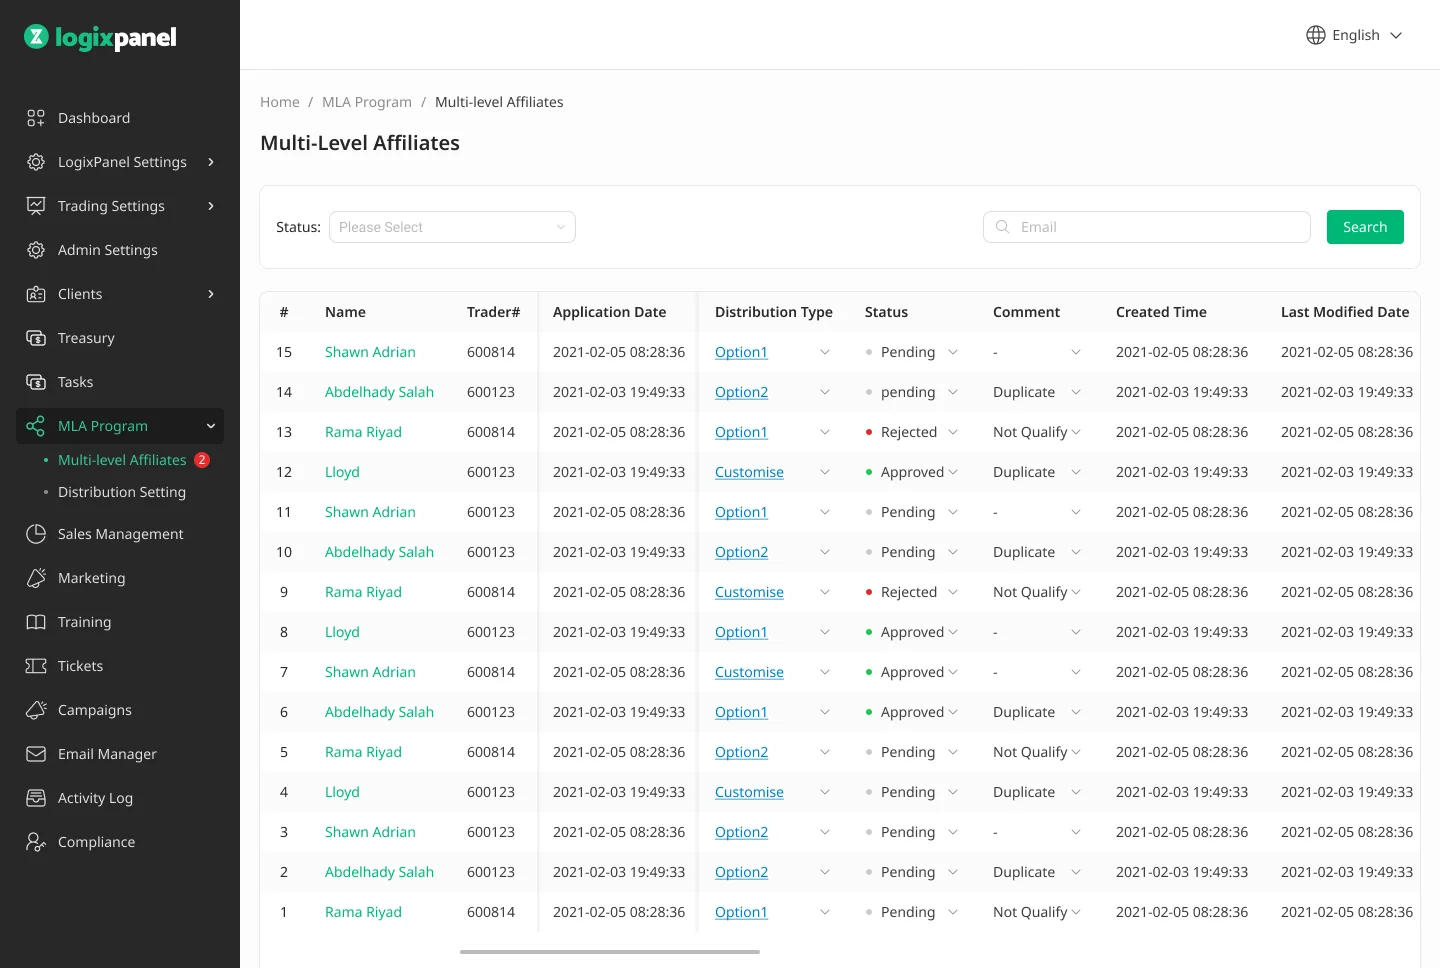1440x968 pixels.
Task: Click the Admin Settings gear icon
Action: pos(36,250)
